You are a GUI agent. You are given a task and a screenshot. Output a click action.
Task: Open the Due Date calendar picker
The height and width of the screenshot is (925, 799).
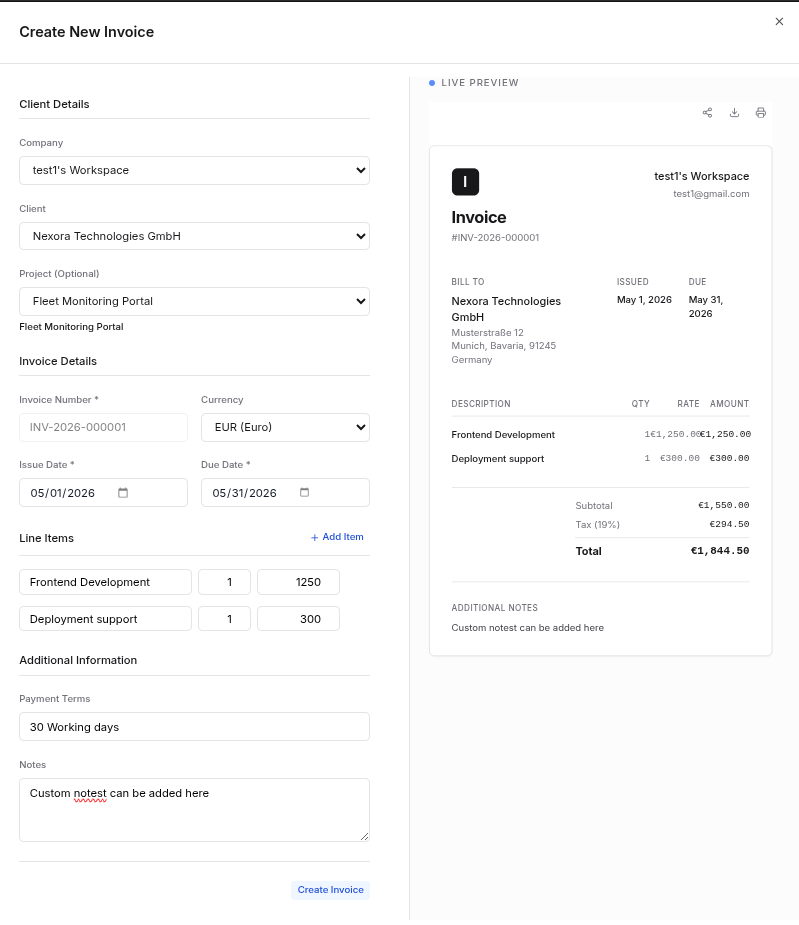point(304,493)
